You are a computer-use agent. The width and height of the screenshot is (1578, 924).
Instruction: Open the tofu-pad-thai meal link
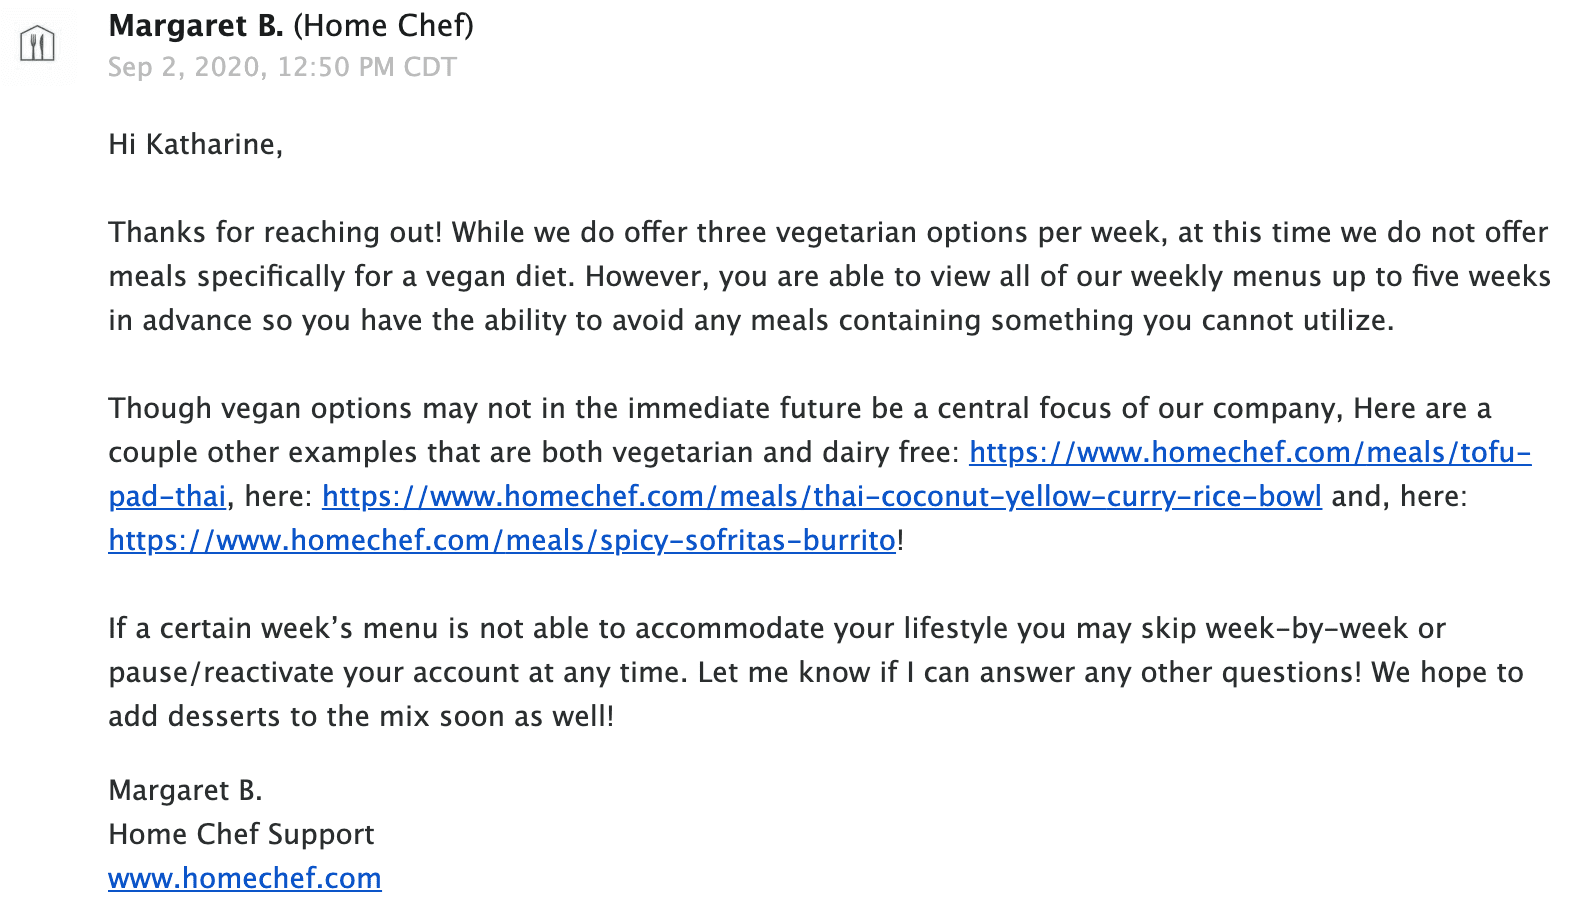coord(1250,452)
